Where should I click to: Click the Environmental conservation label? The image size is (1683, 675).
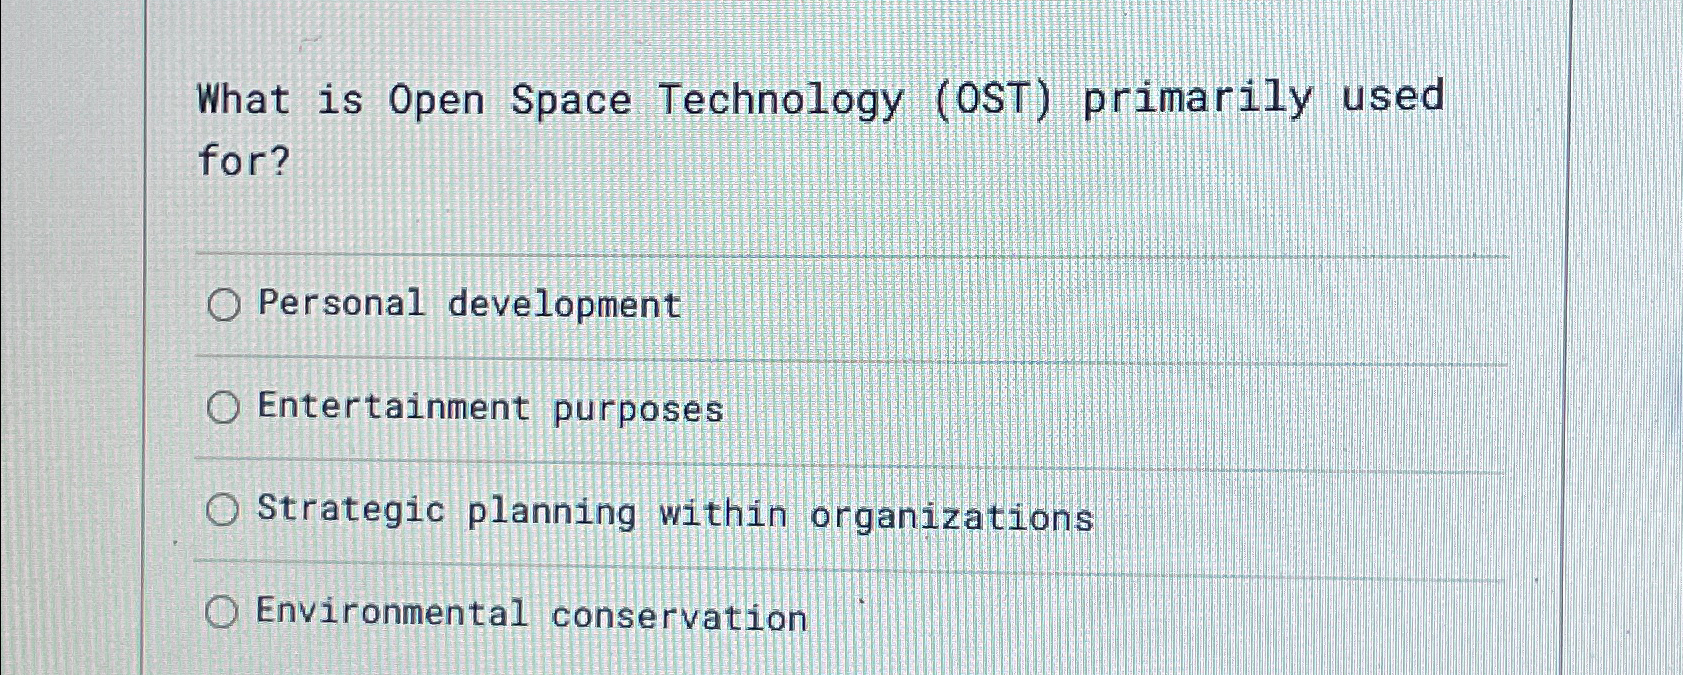tap(528, 616)
